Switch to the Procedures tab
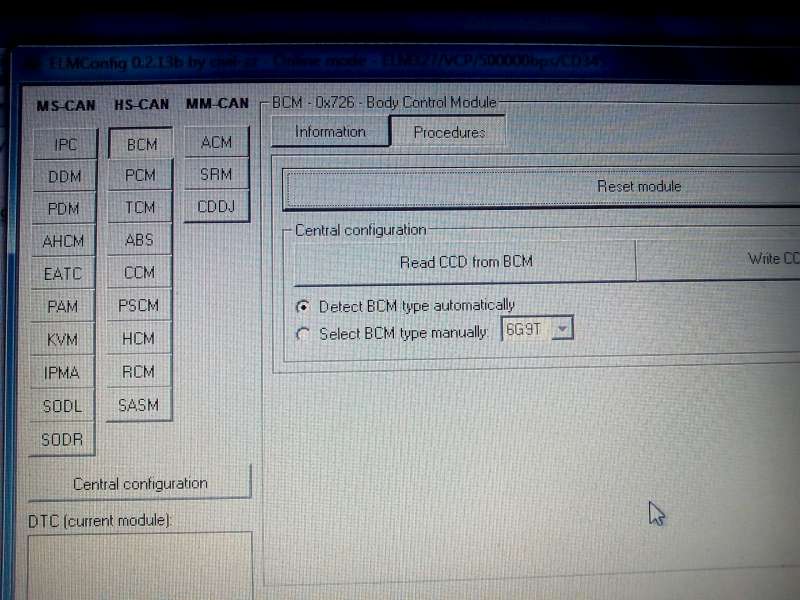Screen dimensions: 800x600 click(449, 132)
